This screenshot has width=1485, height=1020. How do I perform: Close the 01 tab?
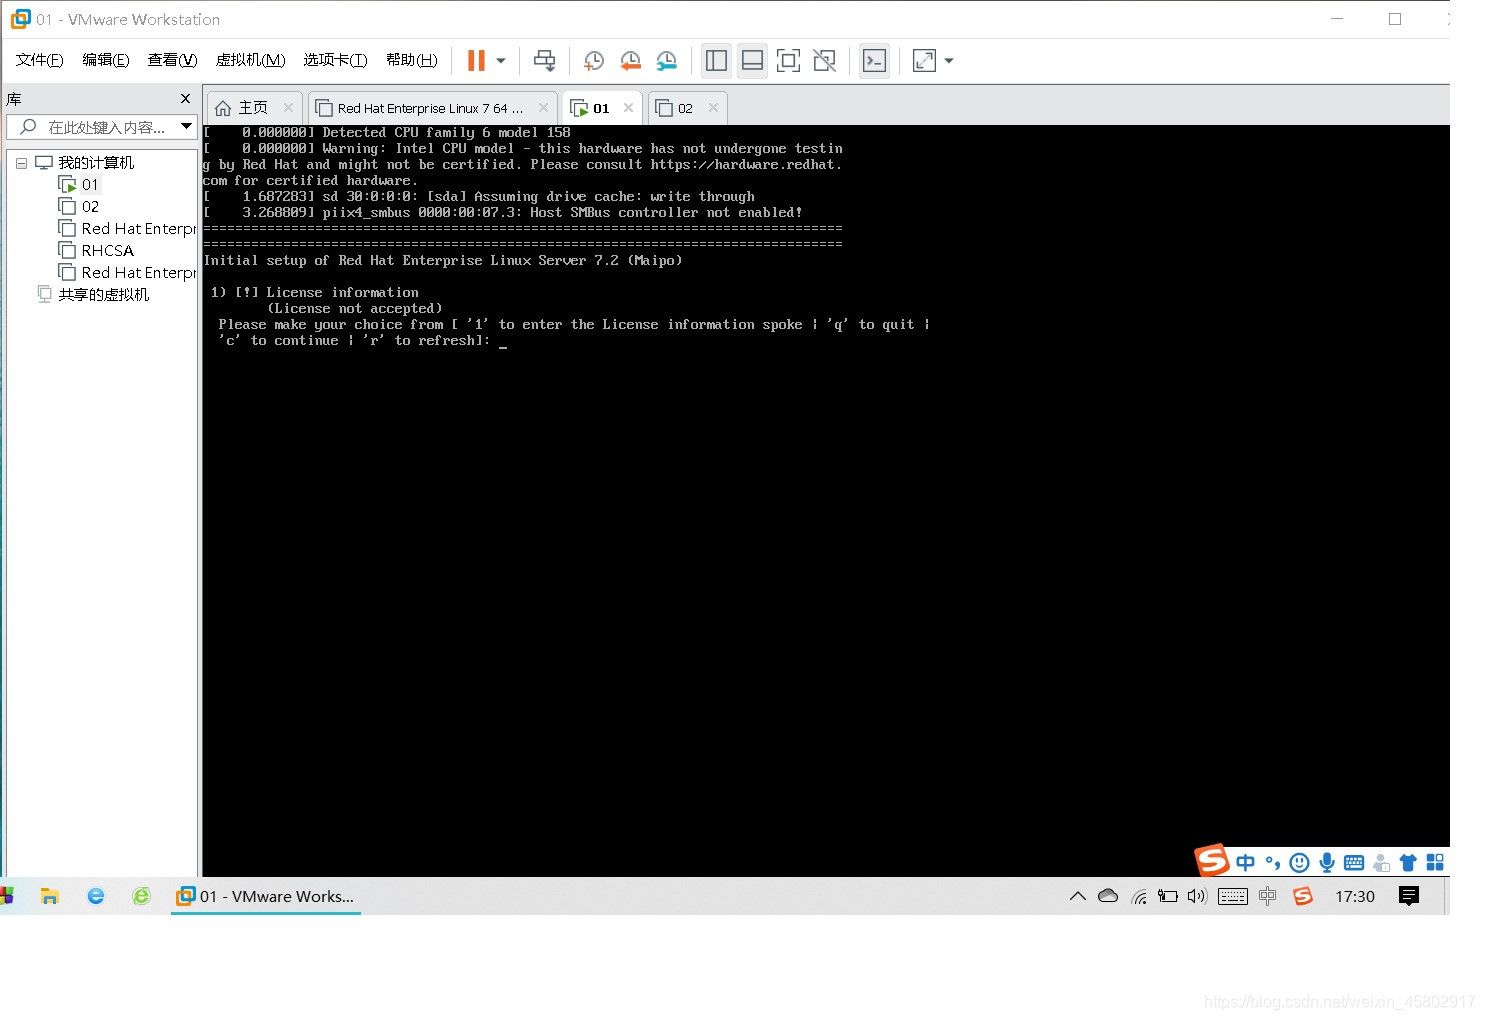(628, 108)
